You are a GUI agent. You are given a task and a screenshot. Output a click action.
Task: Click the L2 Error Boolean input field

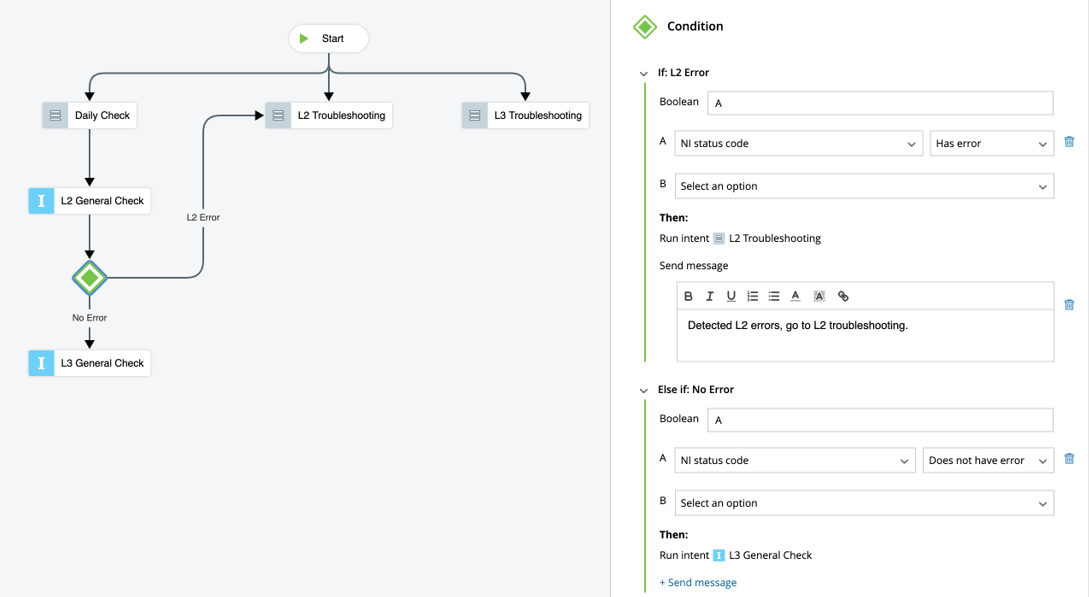(880, 103)
